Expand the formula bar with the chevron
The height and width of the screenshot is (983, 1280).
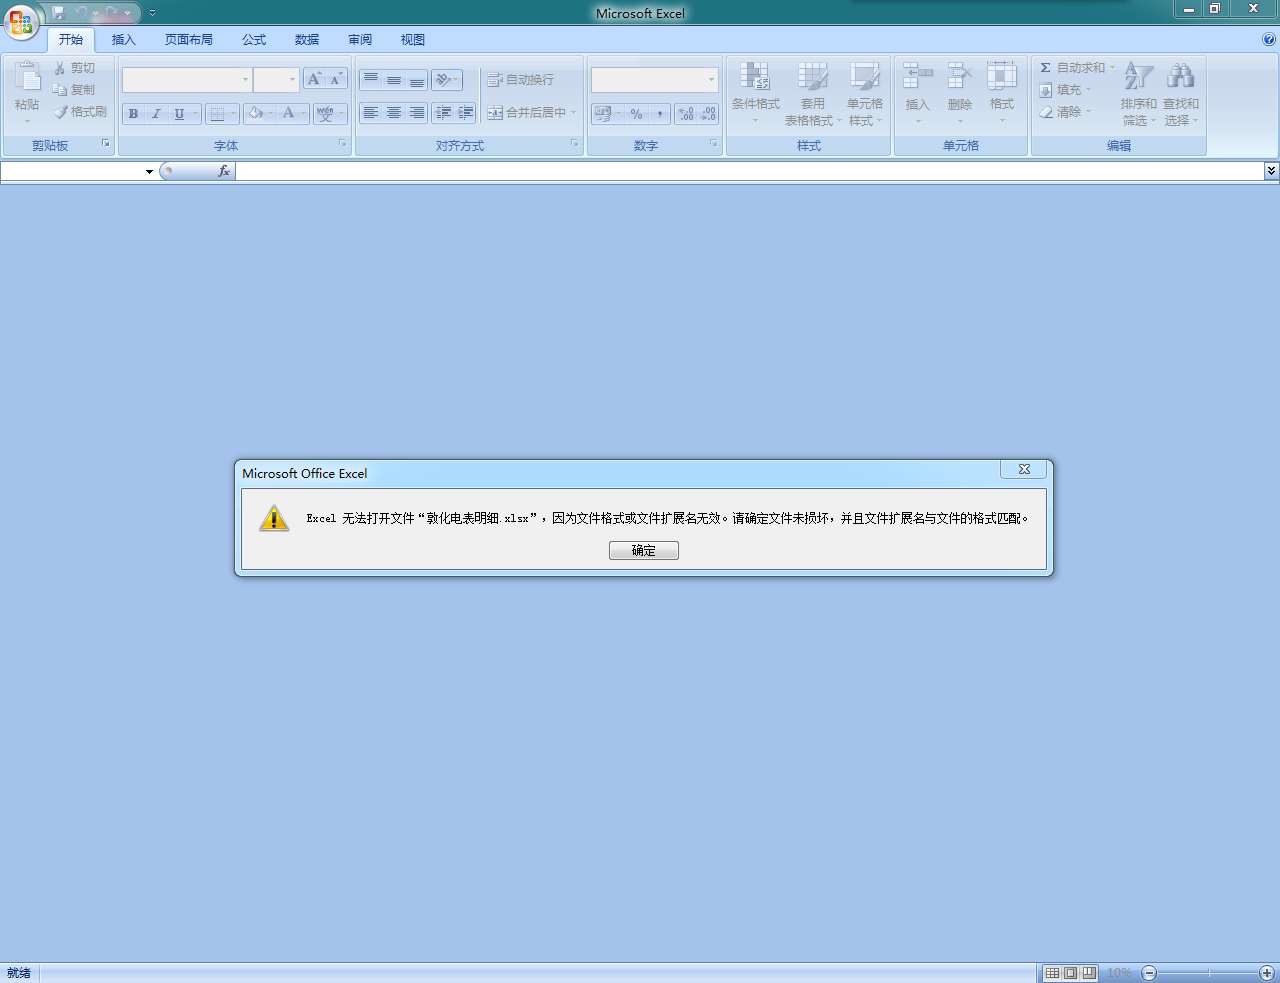point(1271,171)
